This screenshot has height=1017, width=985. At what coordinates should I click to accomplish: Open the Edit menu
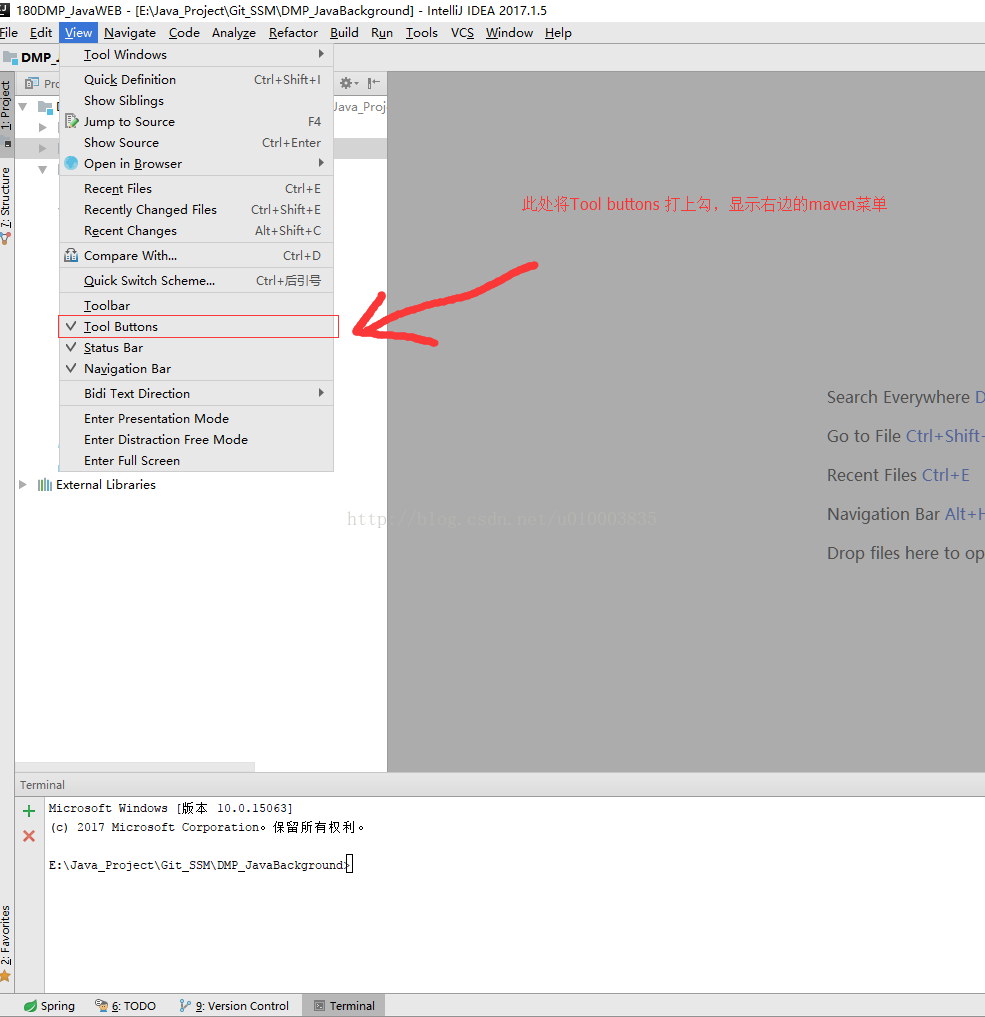tap(41, 32)
